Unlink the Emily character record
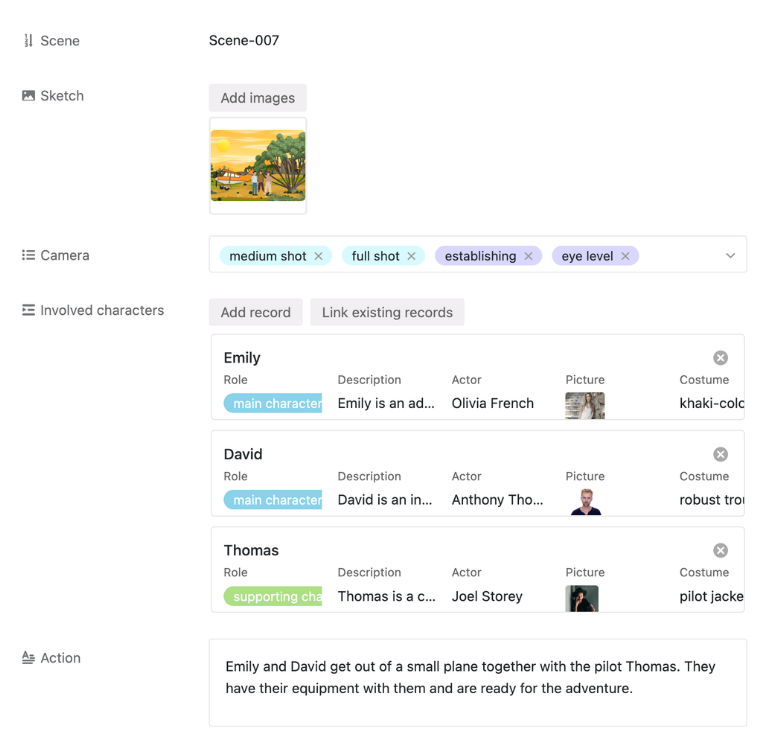768x749 pixels. click(x=720, y=358)
